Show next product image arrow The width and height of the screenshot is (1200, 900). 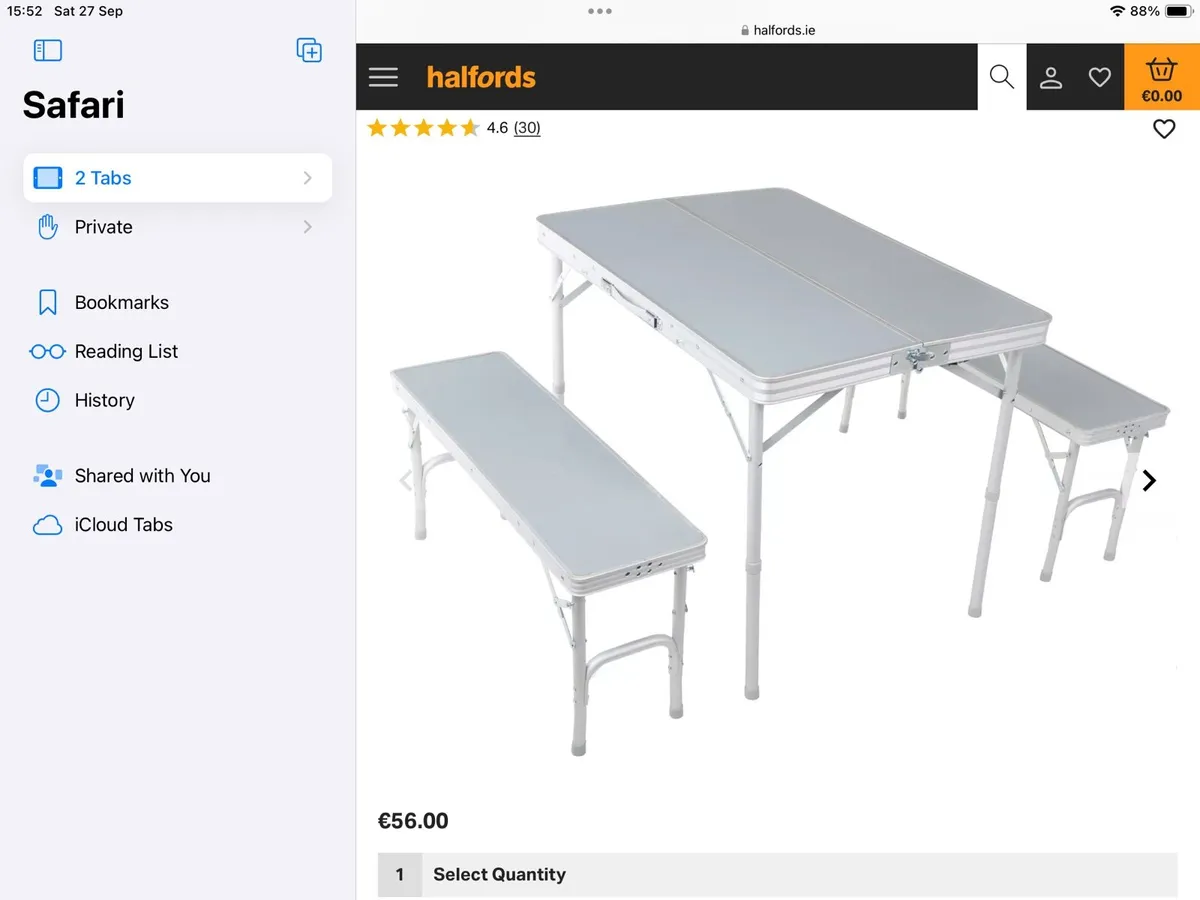tap(1149, 481)
